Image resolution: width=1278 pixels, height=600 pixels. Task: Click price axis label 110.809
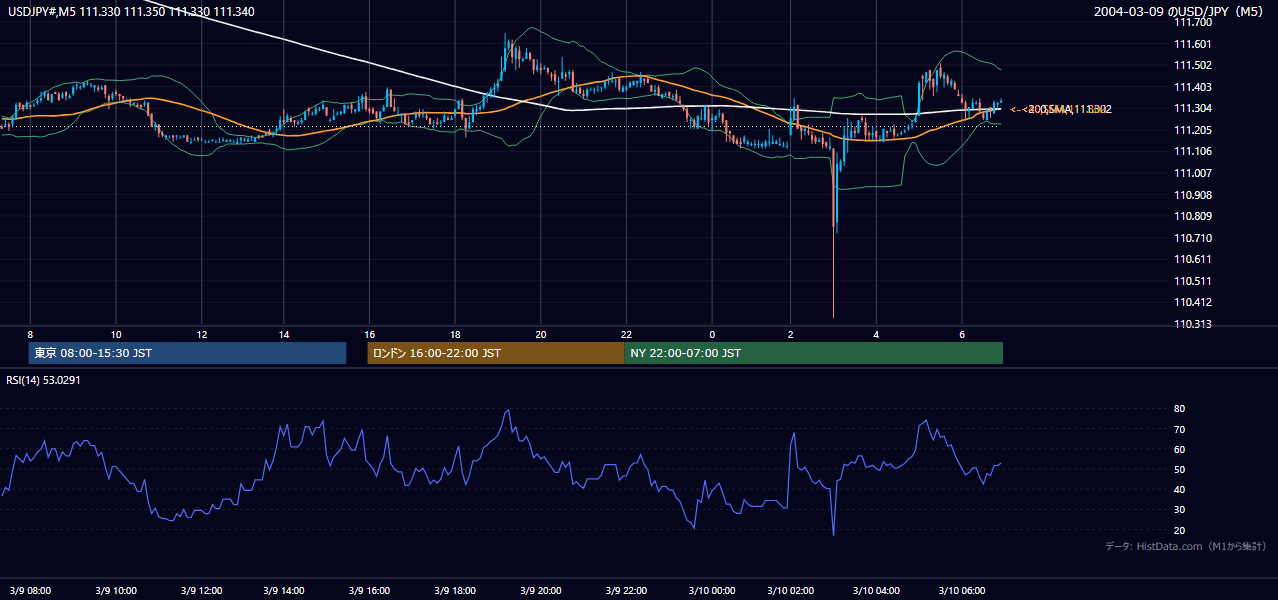tap(1192, 216)
